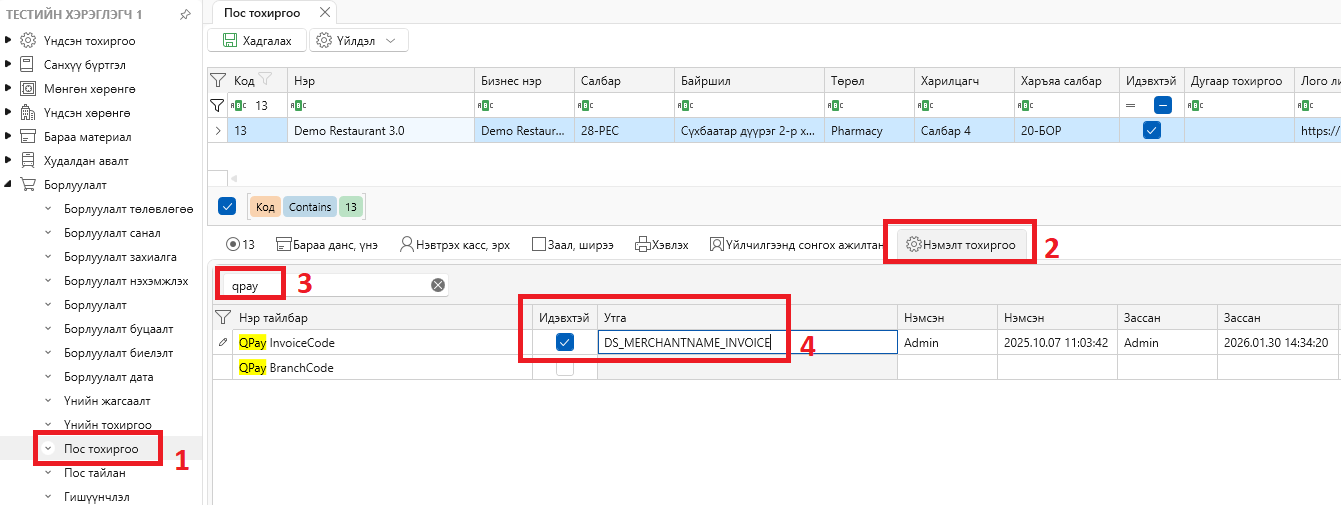The image size is (1341, 505).
Task: Open Үйлчилгээнд сонгох ажилтан tab
Action: point(797,244)
